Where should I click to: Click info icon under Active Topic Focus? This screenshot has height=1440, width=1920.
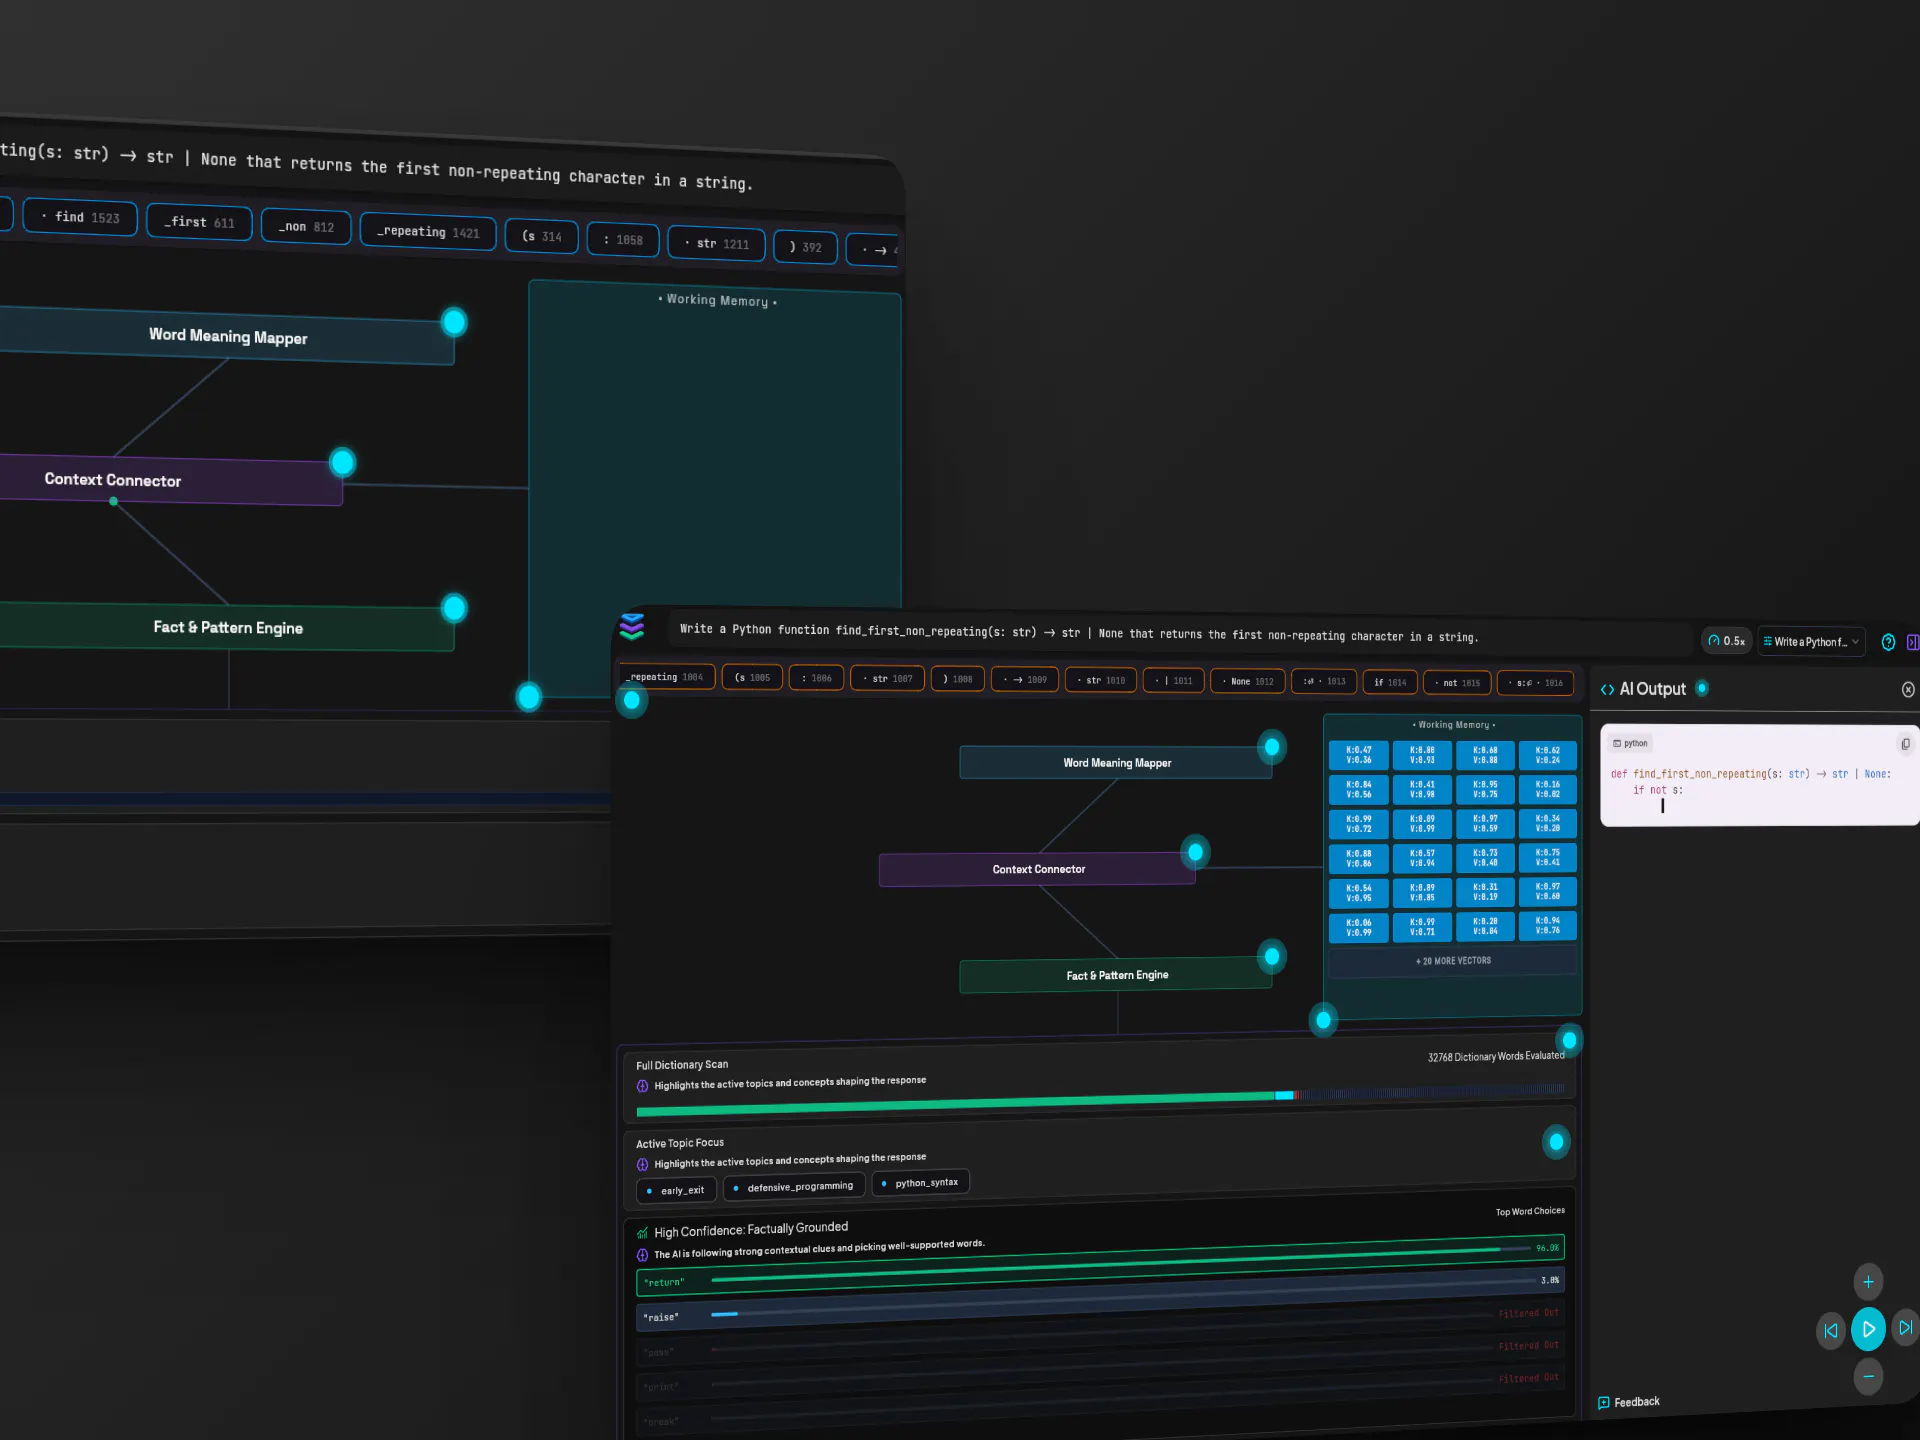coord(642,1164)
